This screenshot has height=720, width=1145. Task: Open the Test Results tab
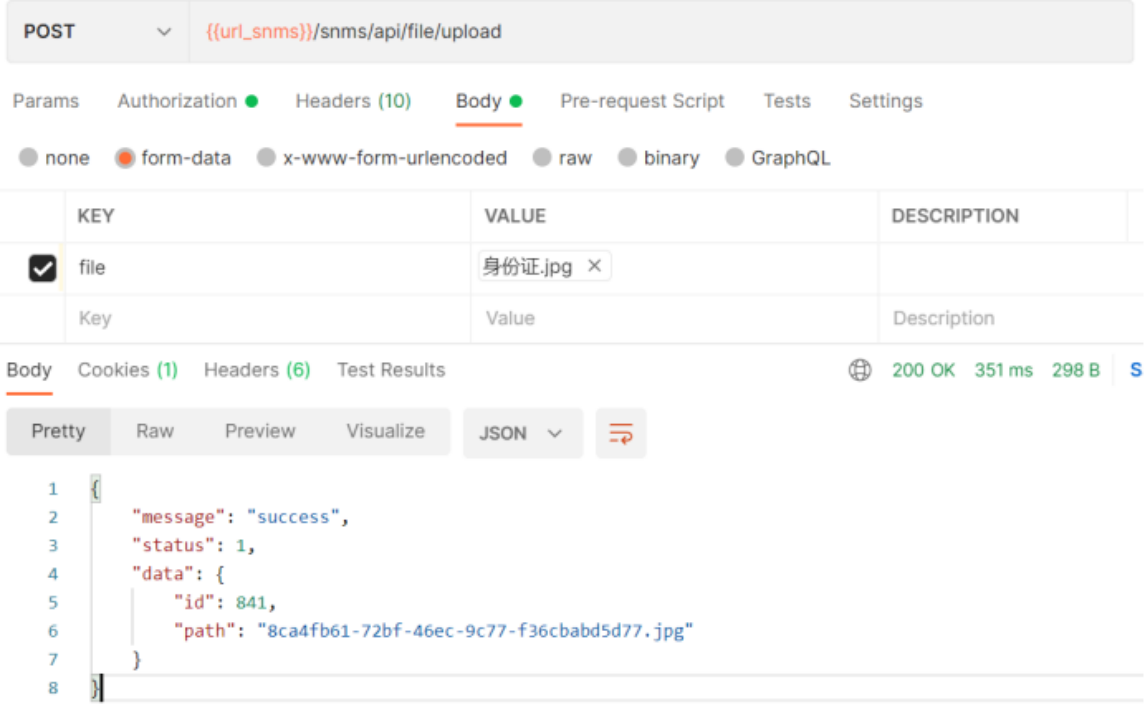[391, 370]
